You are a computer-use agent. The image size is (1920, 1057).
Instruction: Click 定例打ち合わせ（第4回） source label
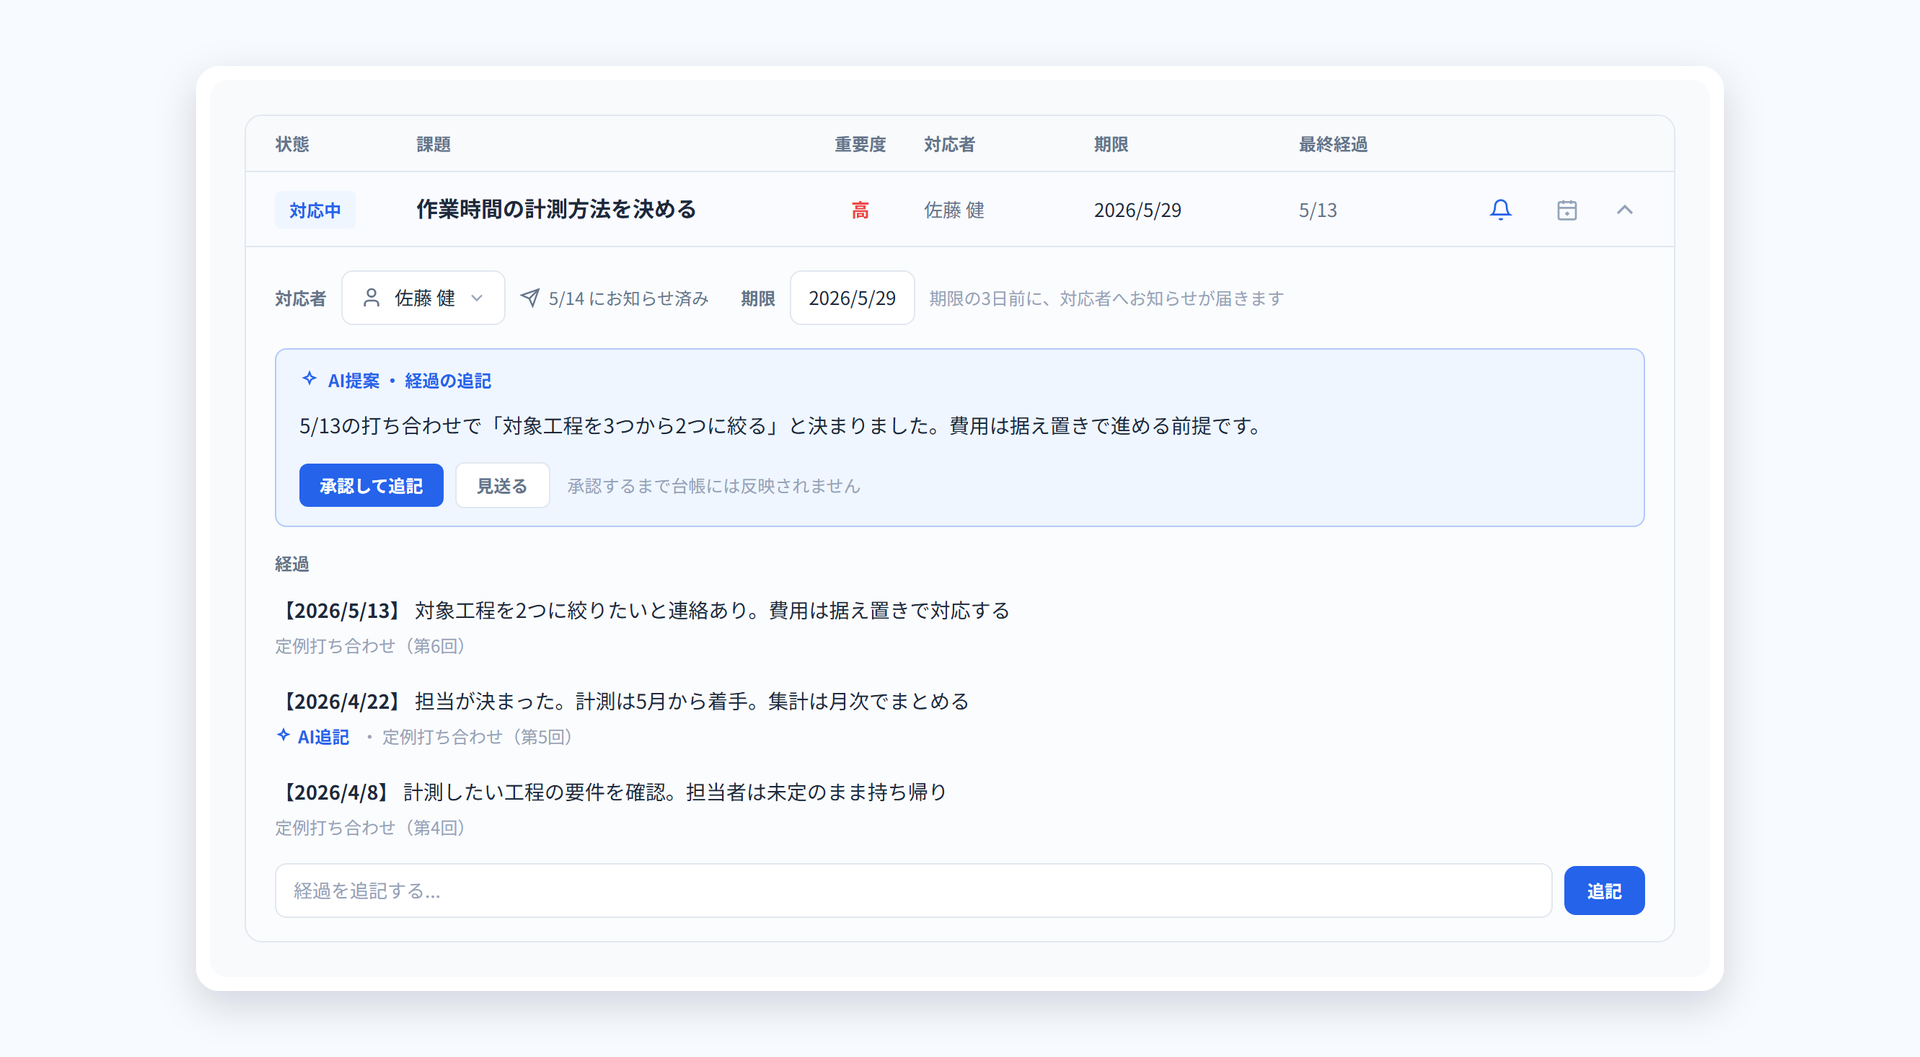(x=373, y=828)
